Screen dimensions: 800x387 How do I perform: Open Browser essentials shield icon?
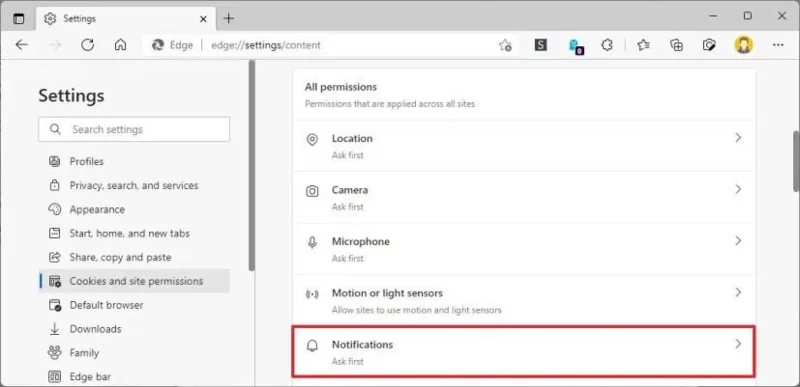(x=709, y=45)
